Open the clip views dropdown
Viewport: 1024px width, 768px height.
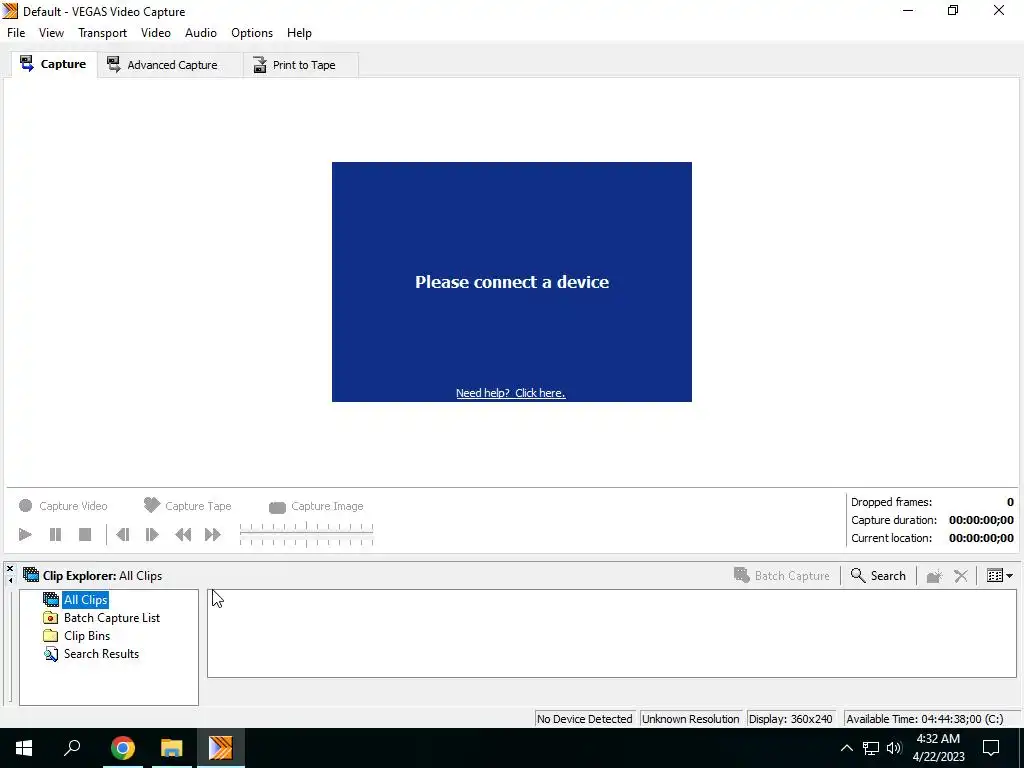(1000, 575)
